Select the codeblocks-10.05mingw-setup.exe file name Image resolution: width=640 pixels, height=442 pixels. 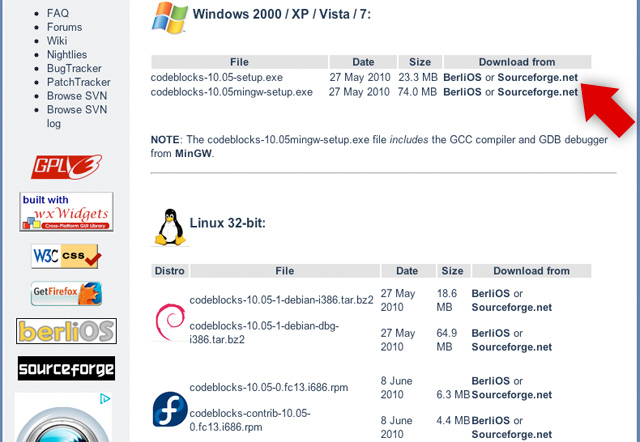pyautogui.click(x=231, y=92)
